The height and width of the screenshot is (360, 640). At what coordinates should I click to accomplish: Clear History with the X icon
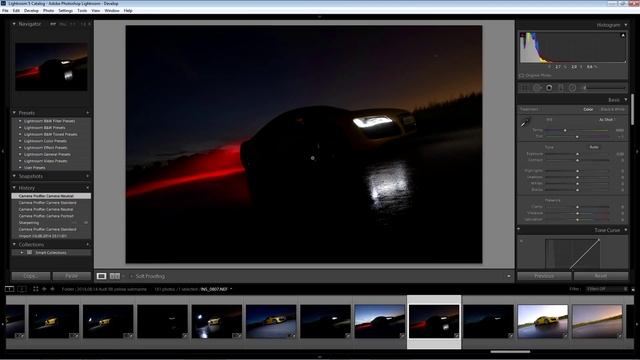(87, 188)
